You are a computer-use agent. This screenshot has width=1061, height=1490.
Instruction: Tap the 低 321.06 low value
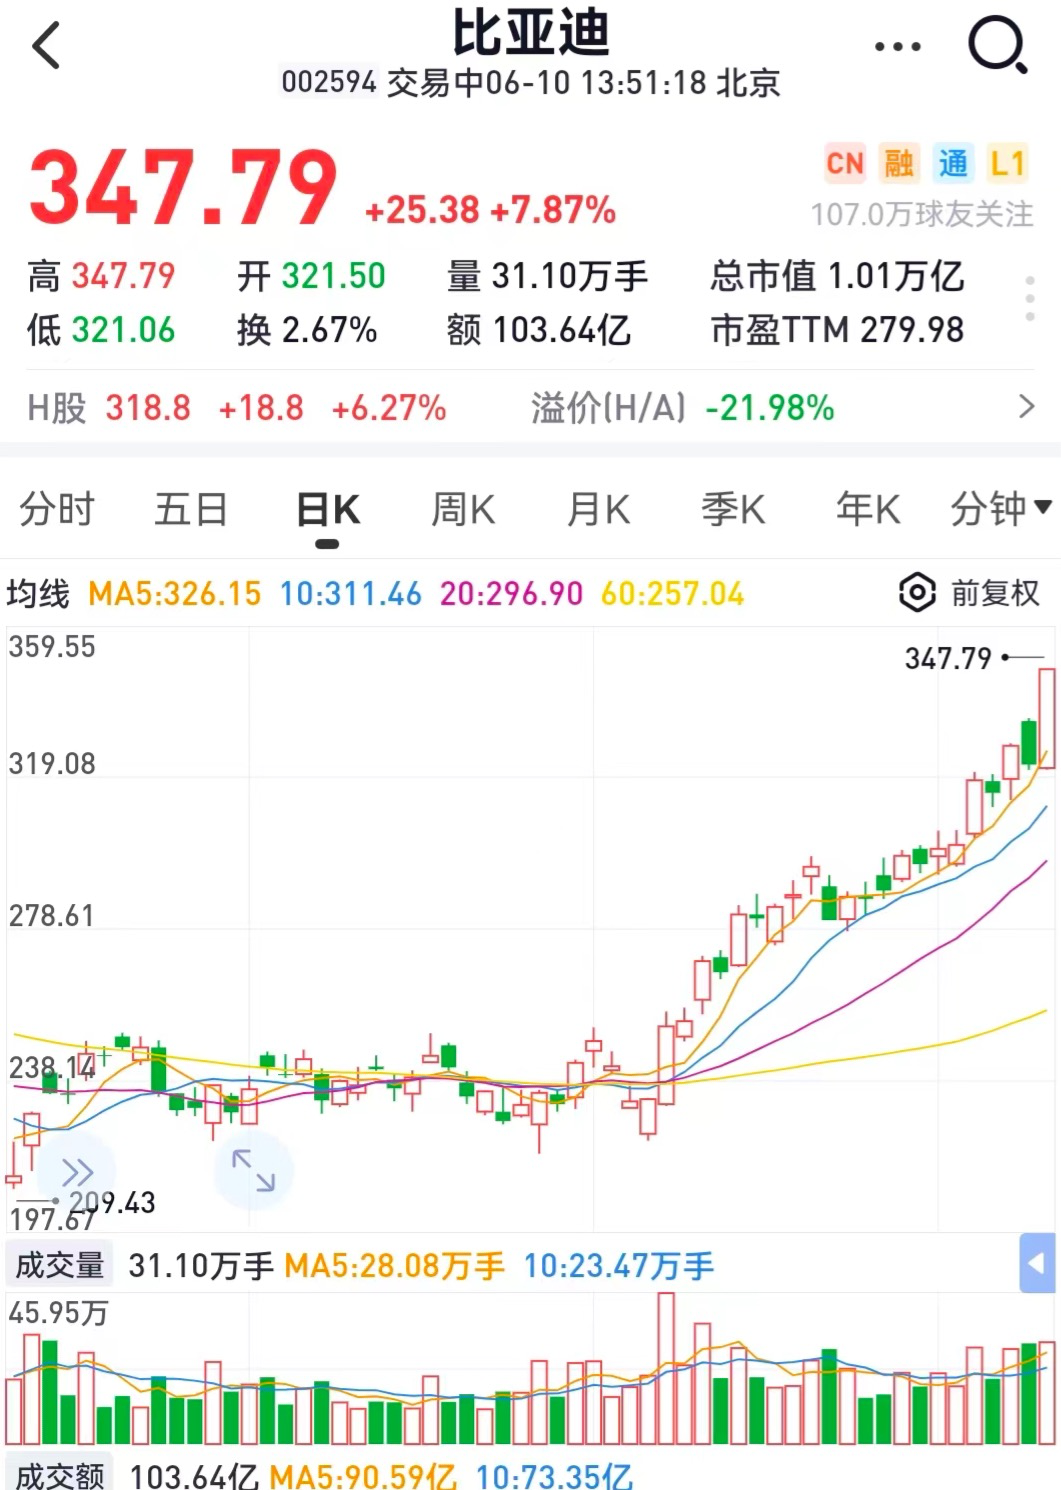tap(101, 330)
